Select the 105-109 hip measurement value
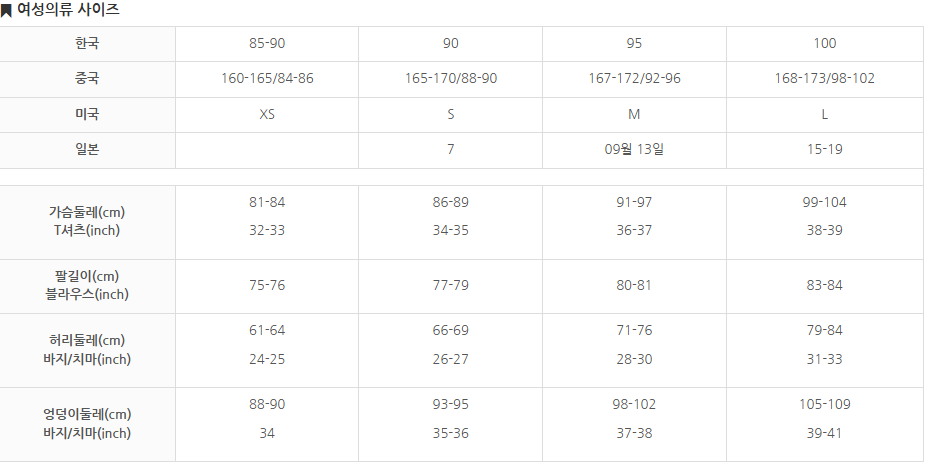The width and height of the screenshot is (925, 462). tap(825, 404)
